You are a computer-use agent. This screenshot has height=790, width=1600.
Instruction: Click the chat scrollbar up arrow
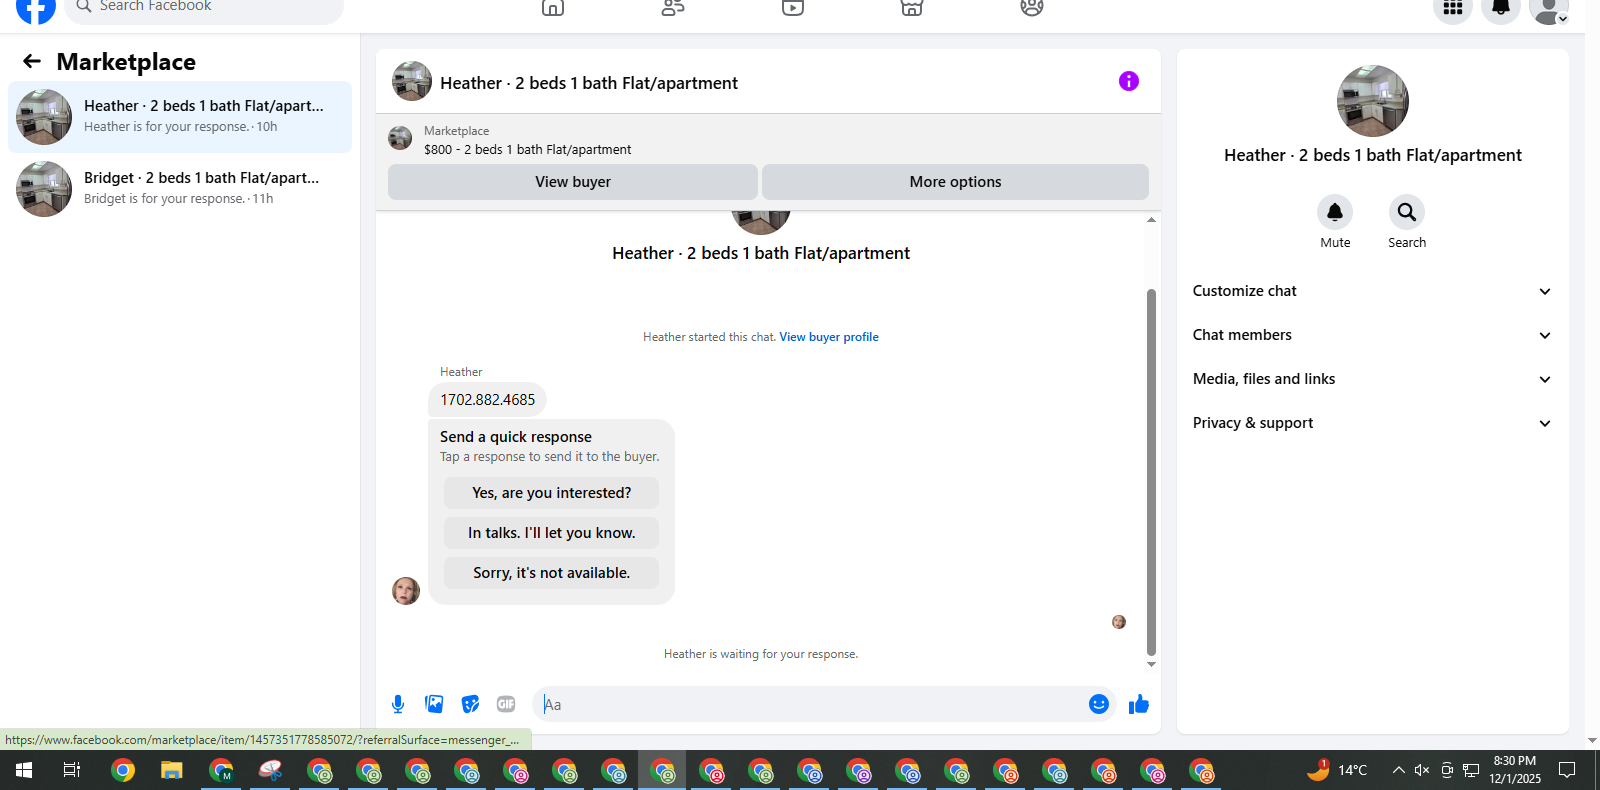tap(1151, 219)
